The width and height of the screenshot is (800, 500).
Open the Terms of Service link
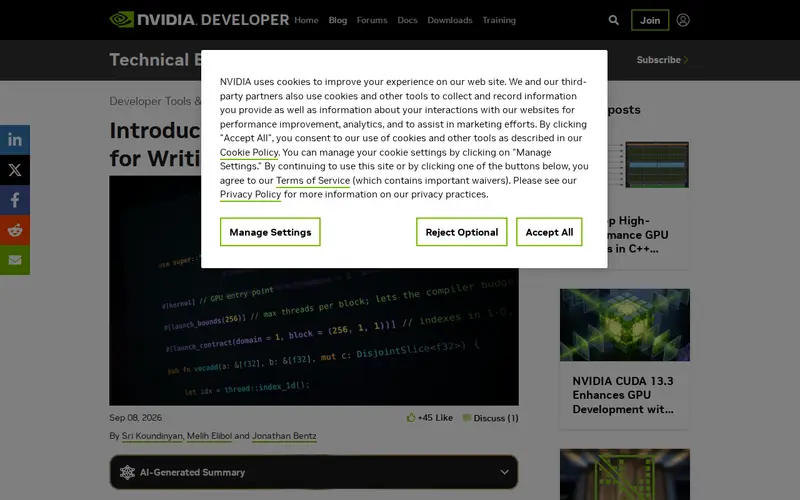coord(313,180)
